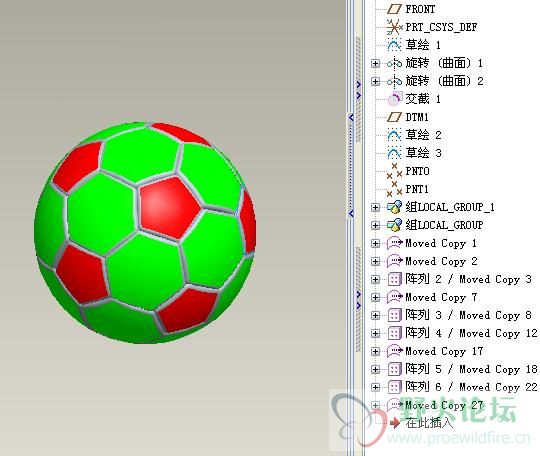540x456 pixels.
Task: Select 阵列 6 / Moved Copy 22 item
Action: coord(471,387)
